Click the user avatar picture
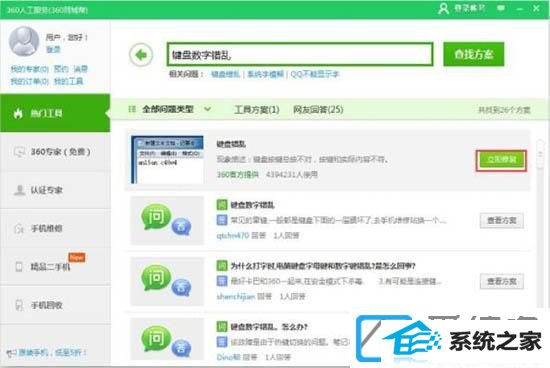The width and height of the screenshot is (550, 368). click(24, 41)
